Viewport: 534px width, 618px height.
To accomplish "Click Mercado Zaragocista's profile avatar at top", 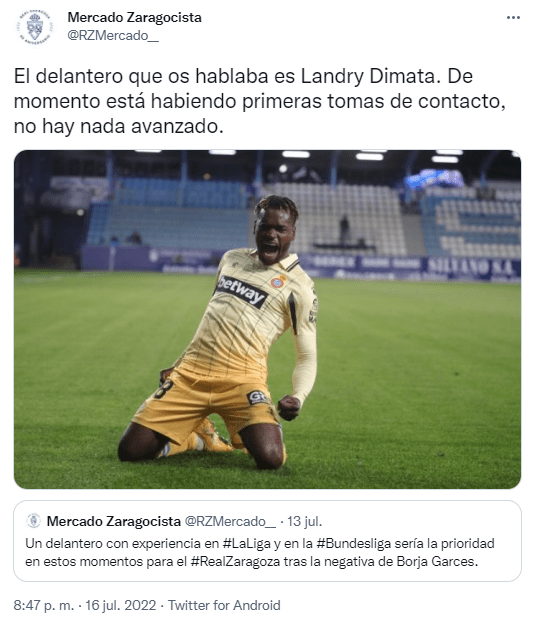I will tap(35, 27).
